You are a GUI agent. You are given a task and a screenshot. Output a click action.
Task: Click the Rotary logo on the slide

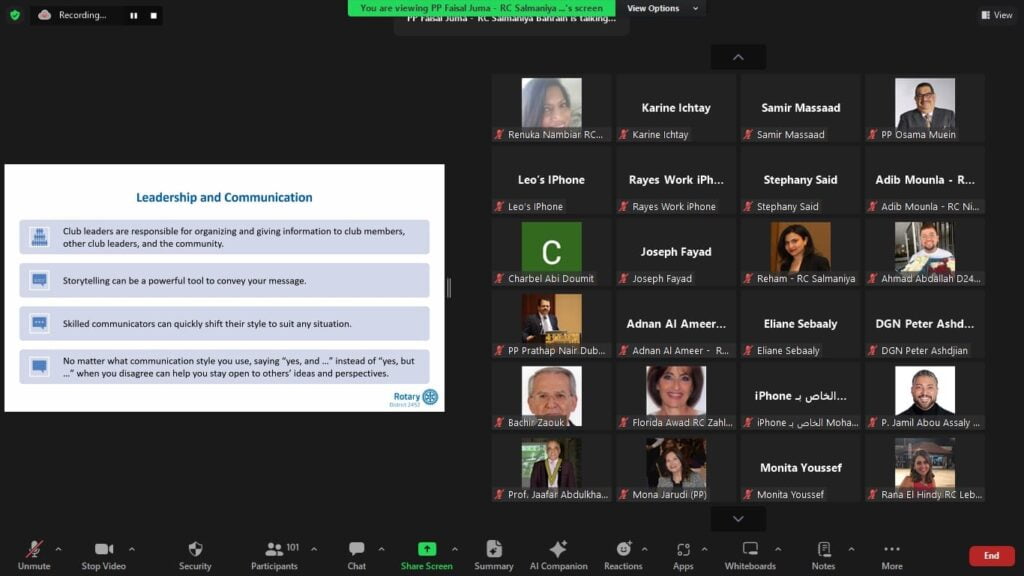[415, 398]
